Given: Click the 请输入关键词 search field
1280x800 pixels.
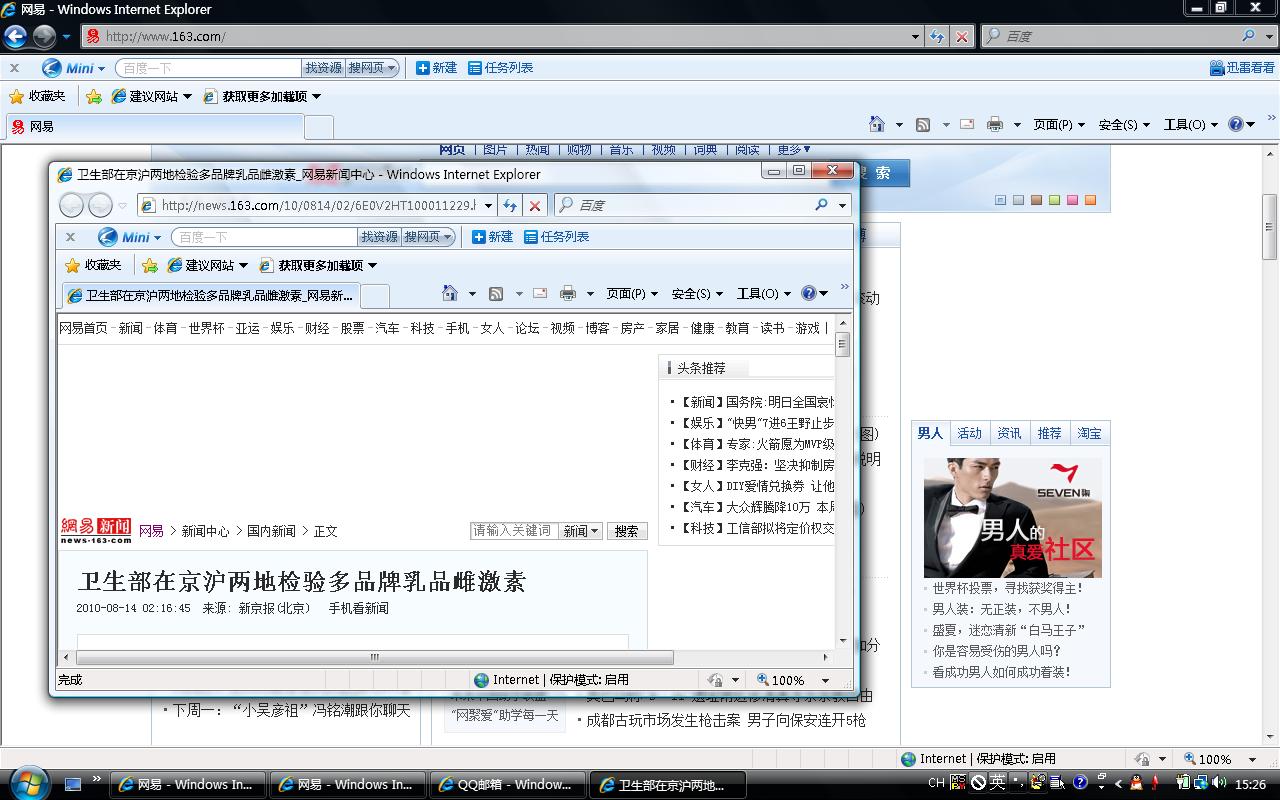Looking at the screenshot, I should coord(514,531).
